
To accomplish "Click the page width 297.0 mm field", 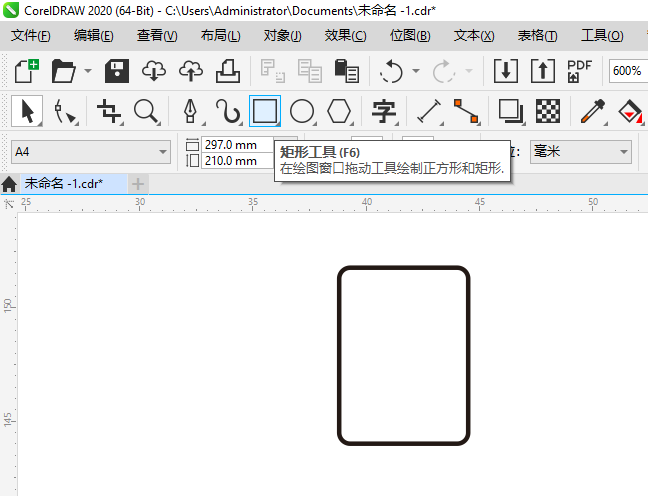I will point(237,145).
